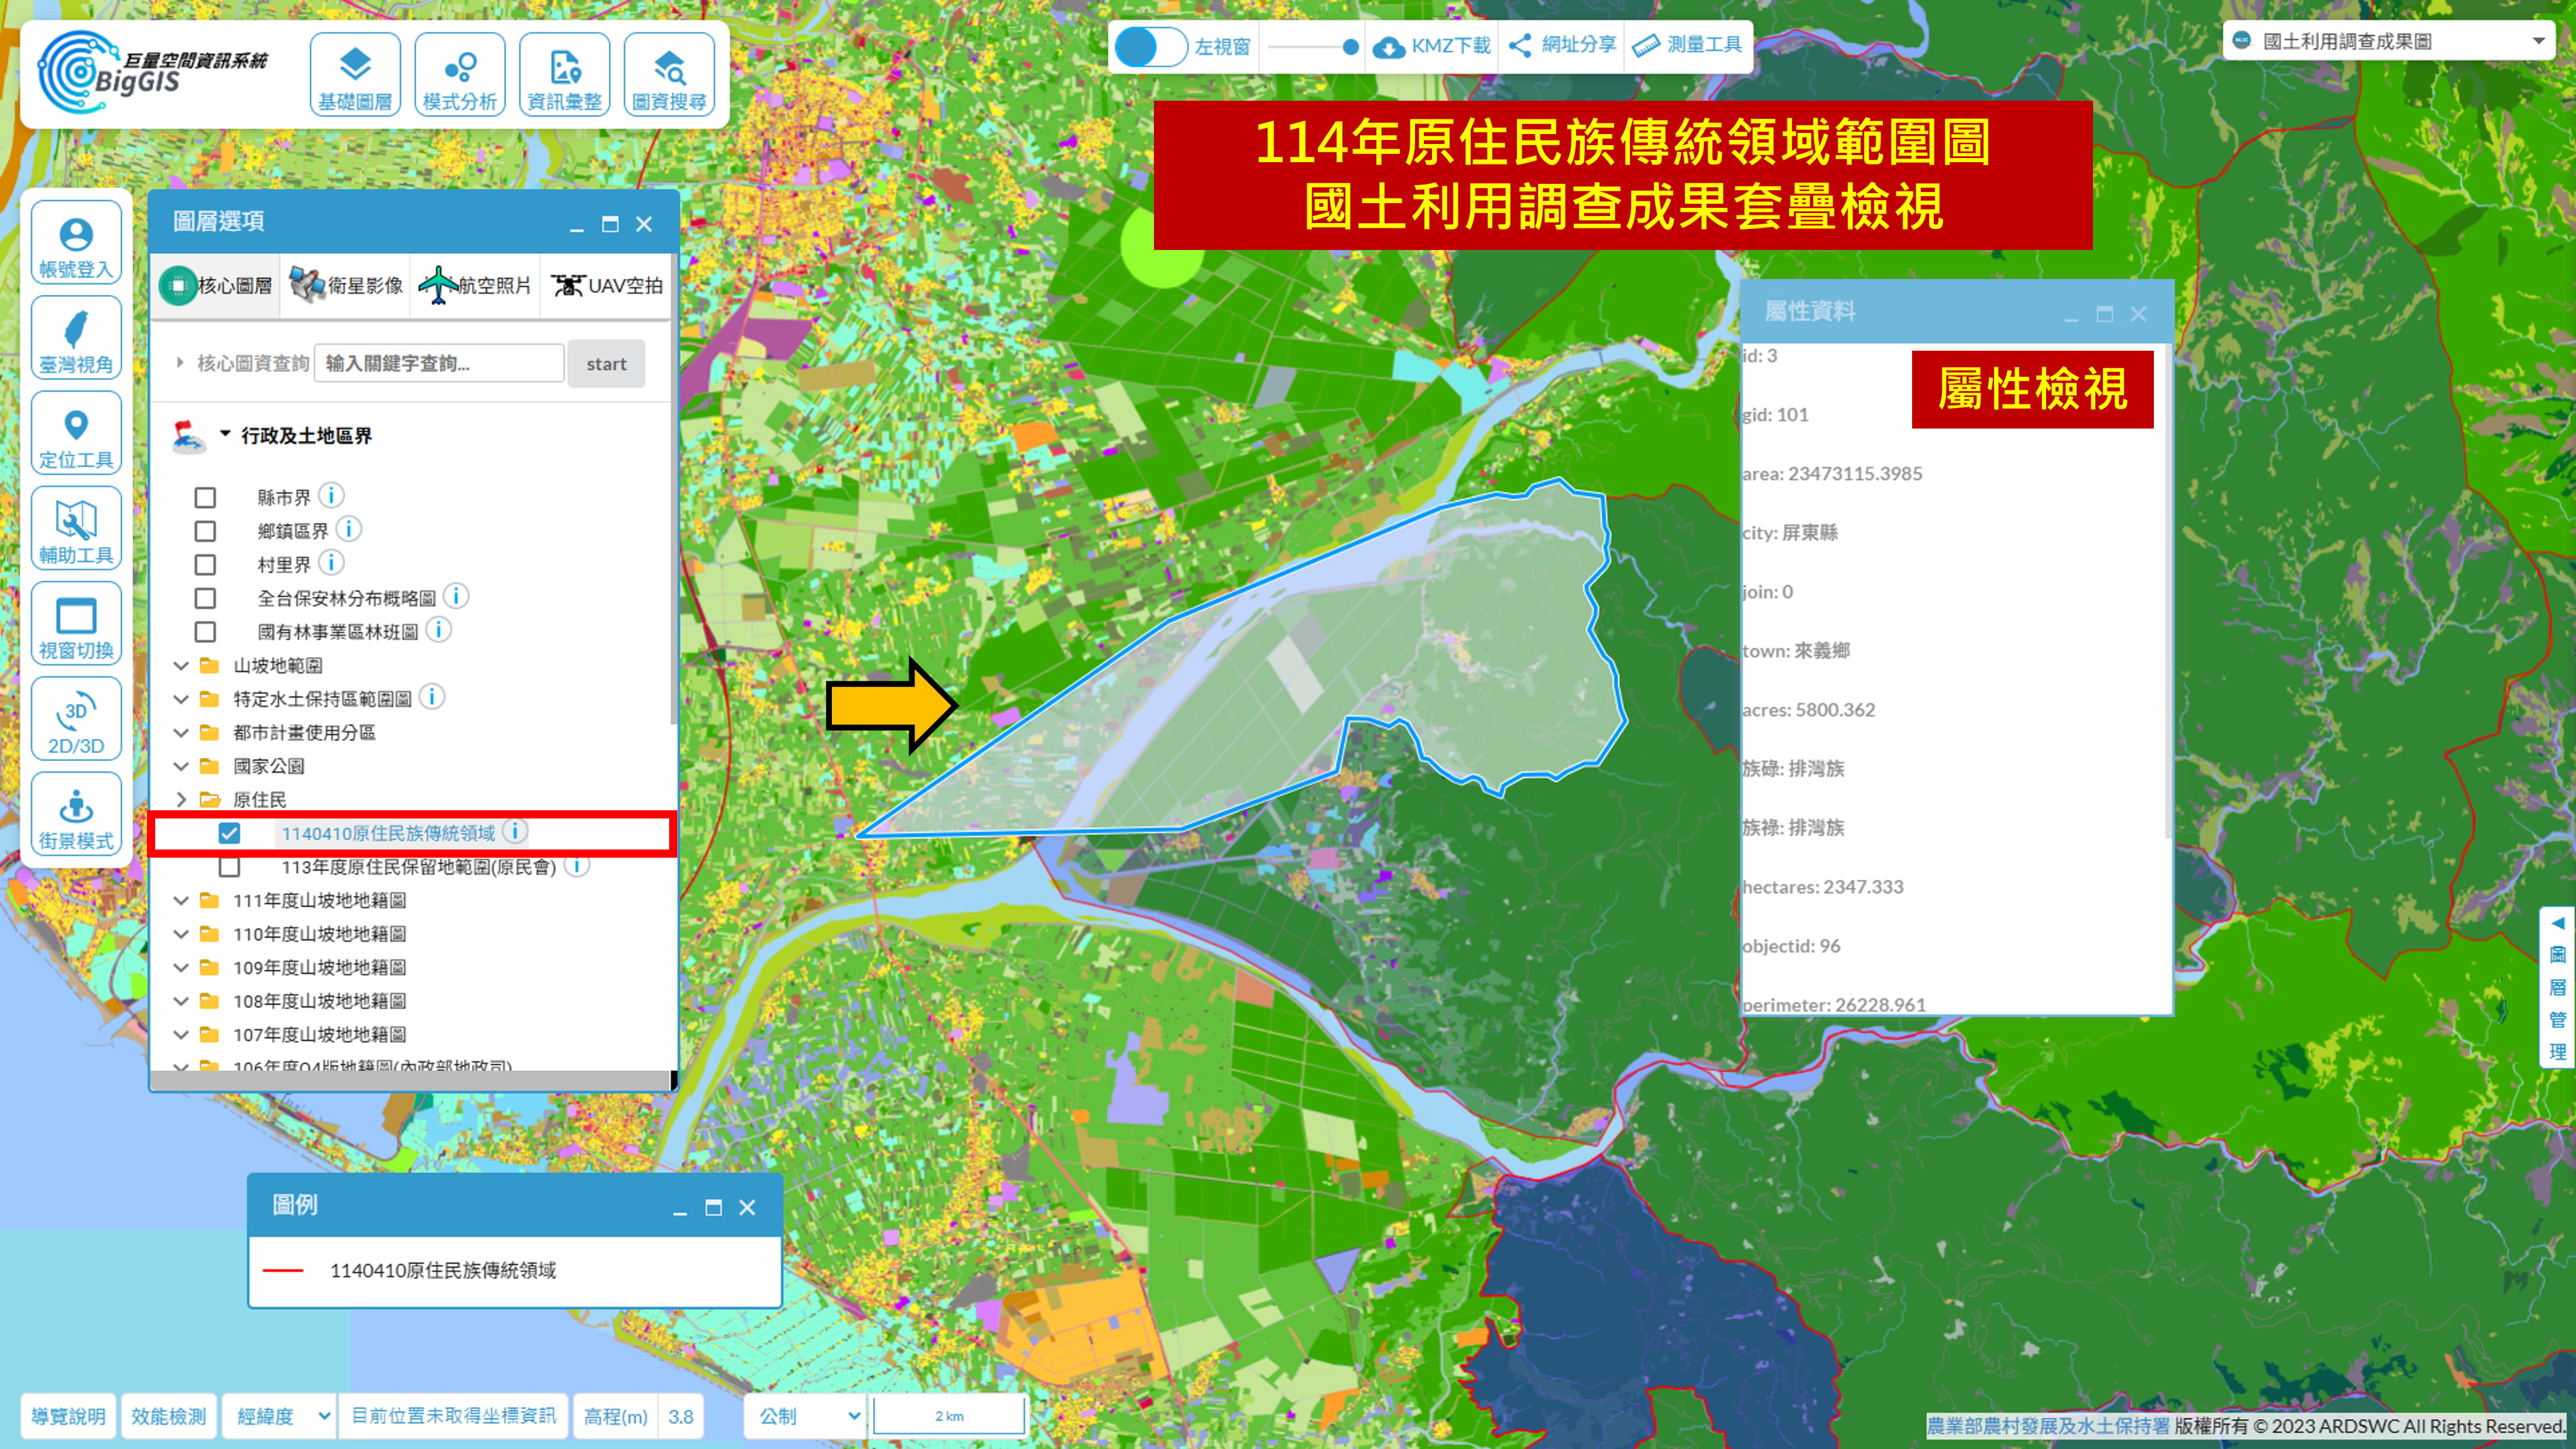
Task: Open the 測量工具 measurement tool
Action: (x=1688, y=45)
